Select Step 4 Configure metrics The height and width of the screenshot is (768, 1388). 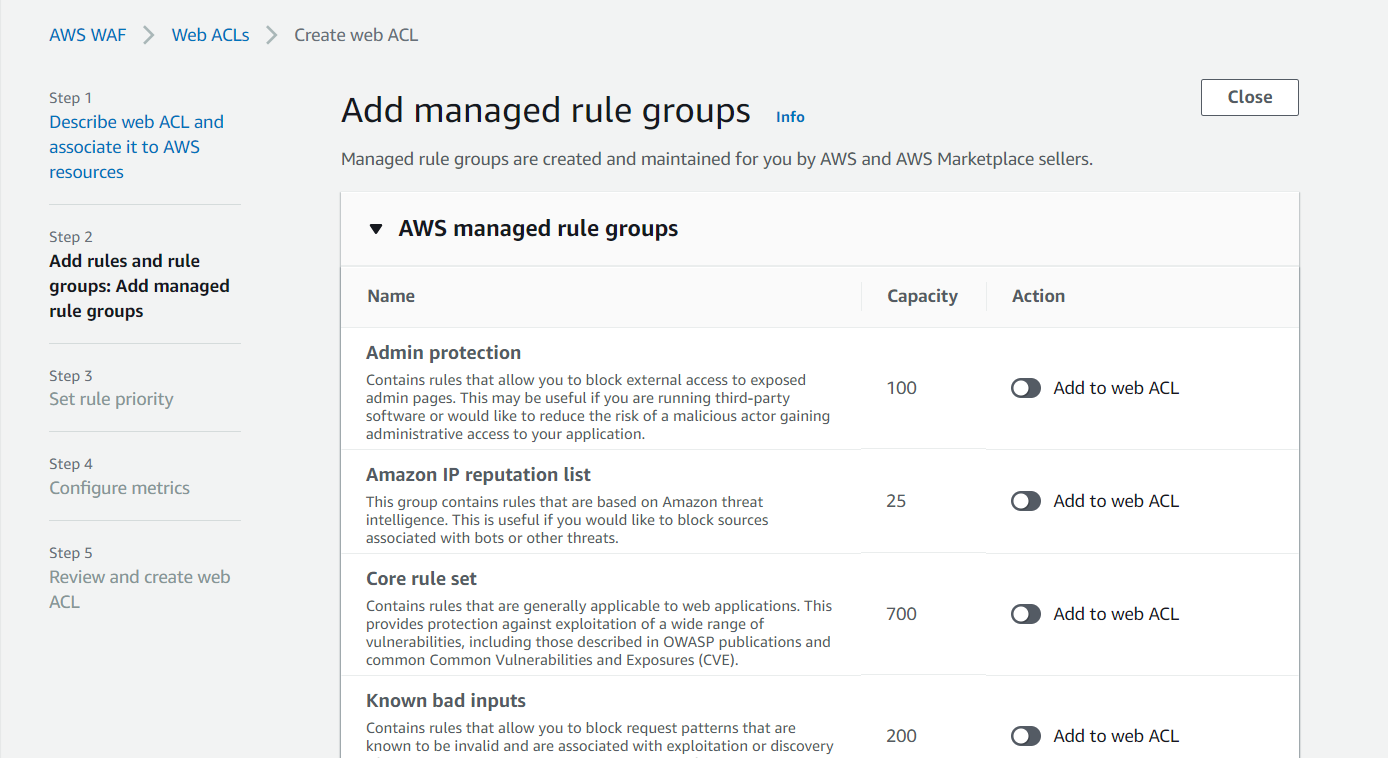click(119, 488)
